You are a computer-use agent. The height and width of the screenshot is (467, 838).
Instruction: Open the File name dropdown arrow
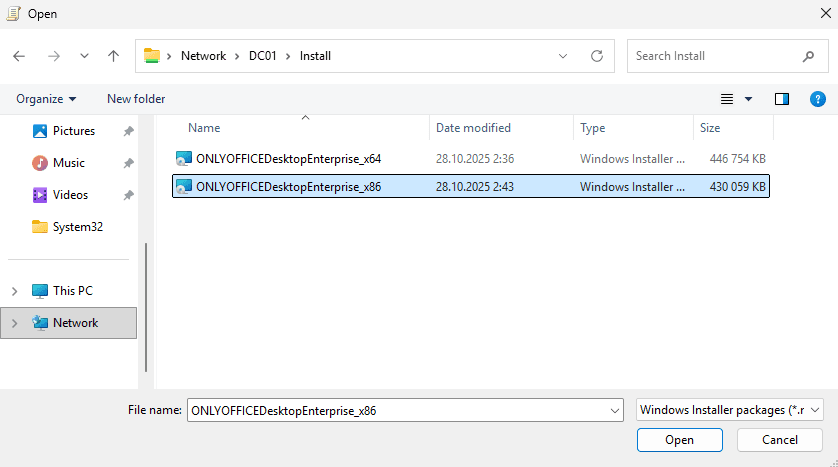pyautogui.click(x=615, y=410)
